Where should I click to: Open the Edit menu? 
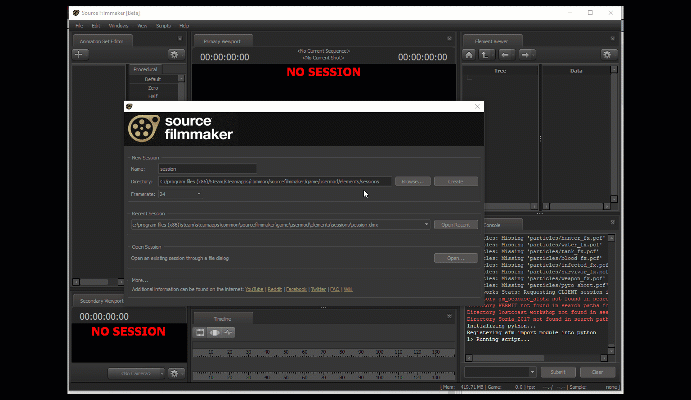(x=96, y=26)
